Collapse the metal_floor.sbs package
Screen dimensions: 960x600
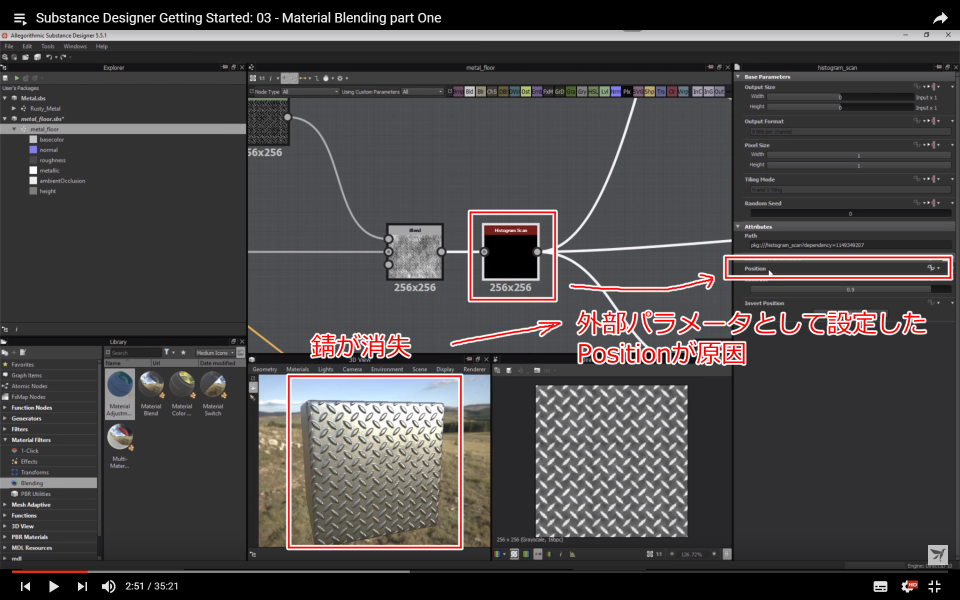tap(6, 119)
